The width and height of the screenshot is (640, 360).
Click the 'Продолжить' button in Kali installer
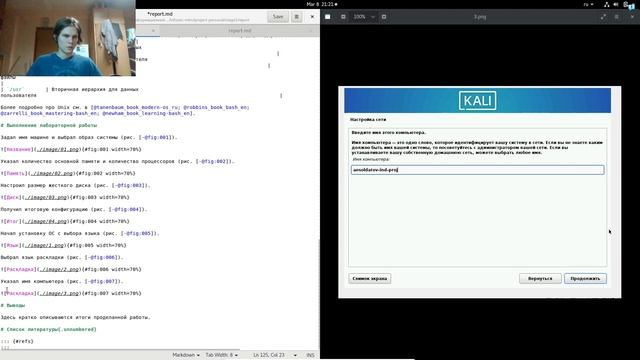coord(585,278)
